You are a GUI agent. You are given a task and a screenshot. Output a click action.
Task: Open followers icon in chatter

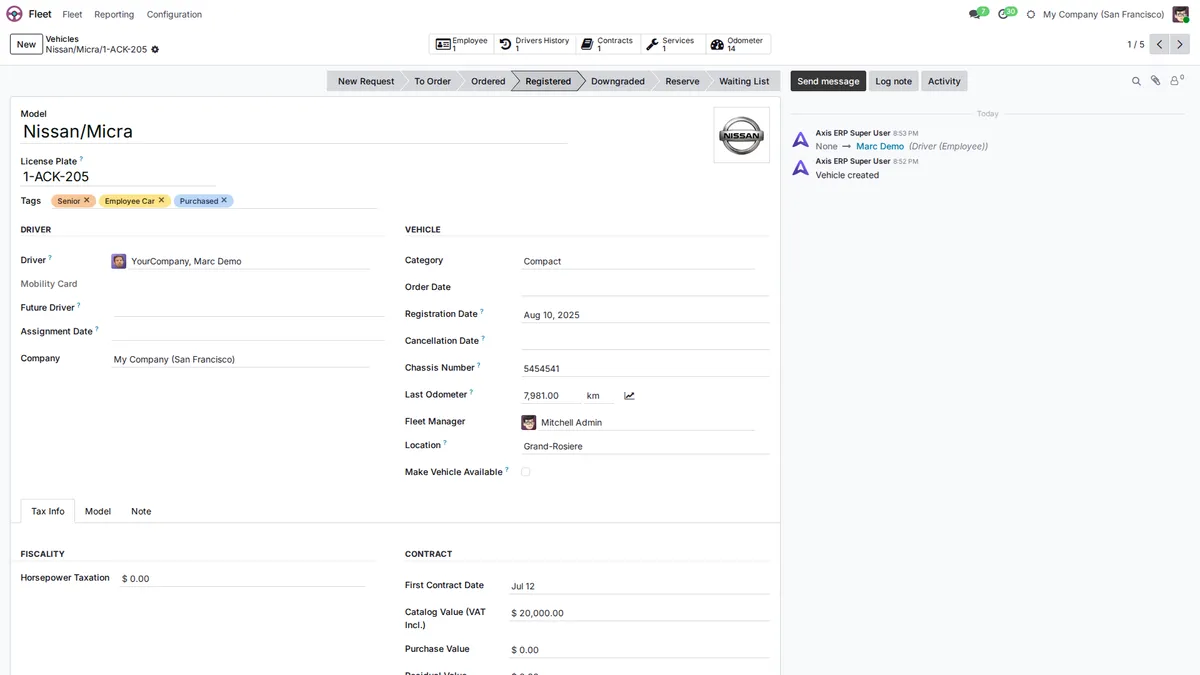[x=1176, y=81]
